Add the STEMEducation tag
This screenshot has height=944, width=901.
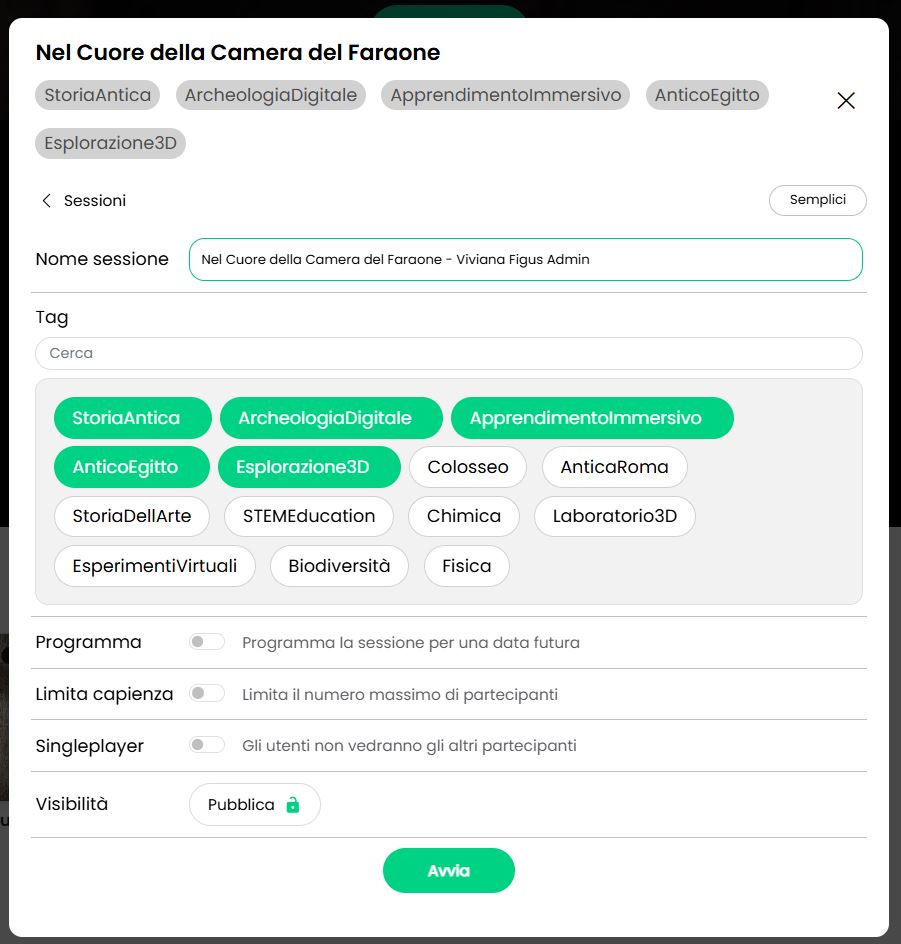(x=309, y=516)
